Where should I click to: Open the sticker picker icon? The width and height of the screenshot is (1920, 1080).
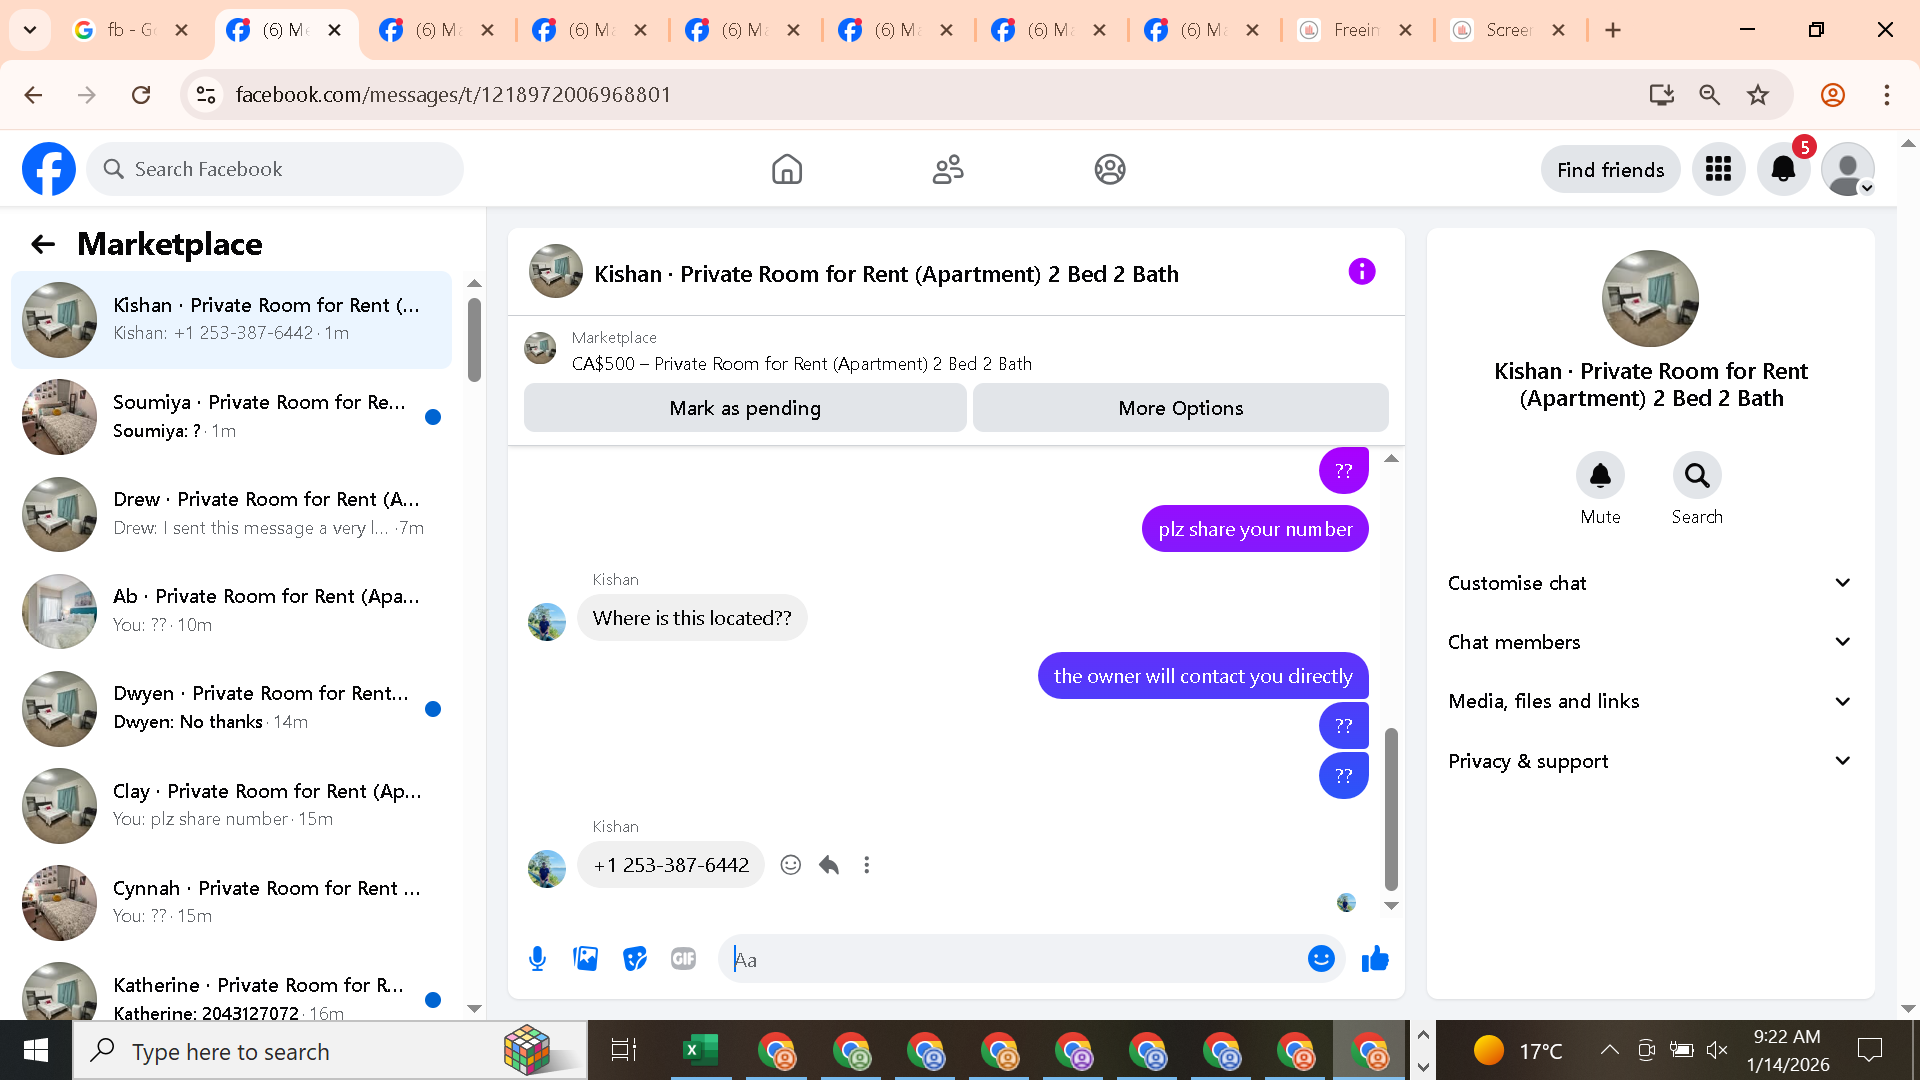click(634, 959)
